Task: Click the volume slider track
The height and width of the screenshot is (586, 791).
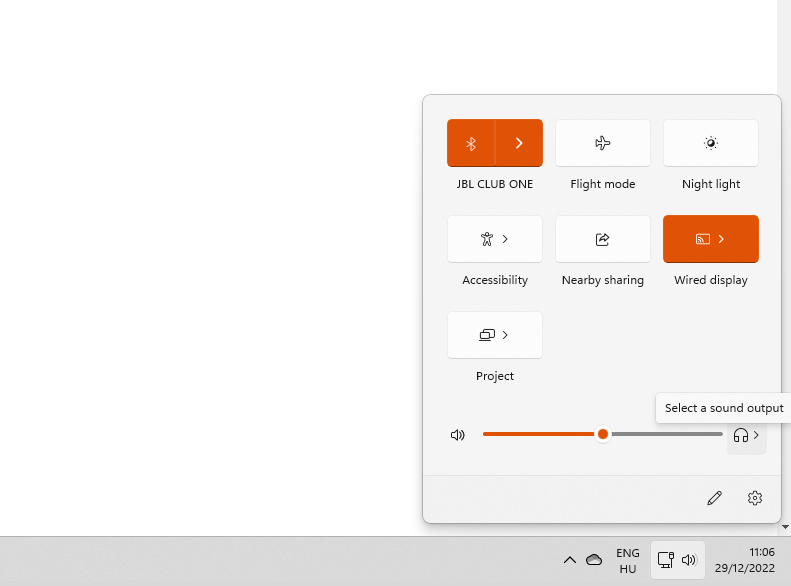Action: [x=603, y=434]
